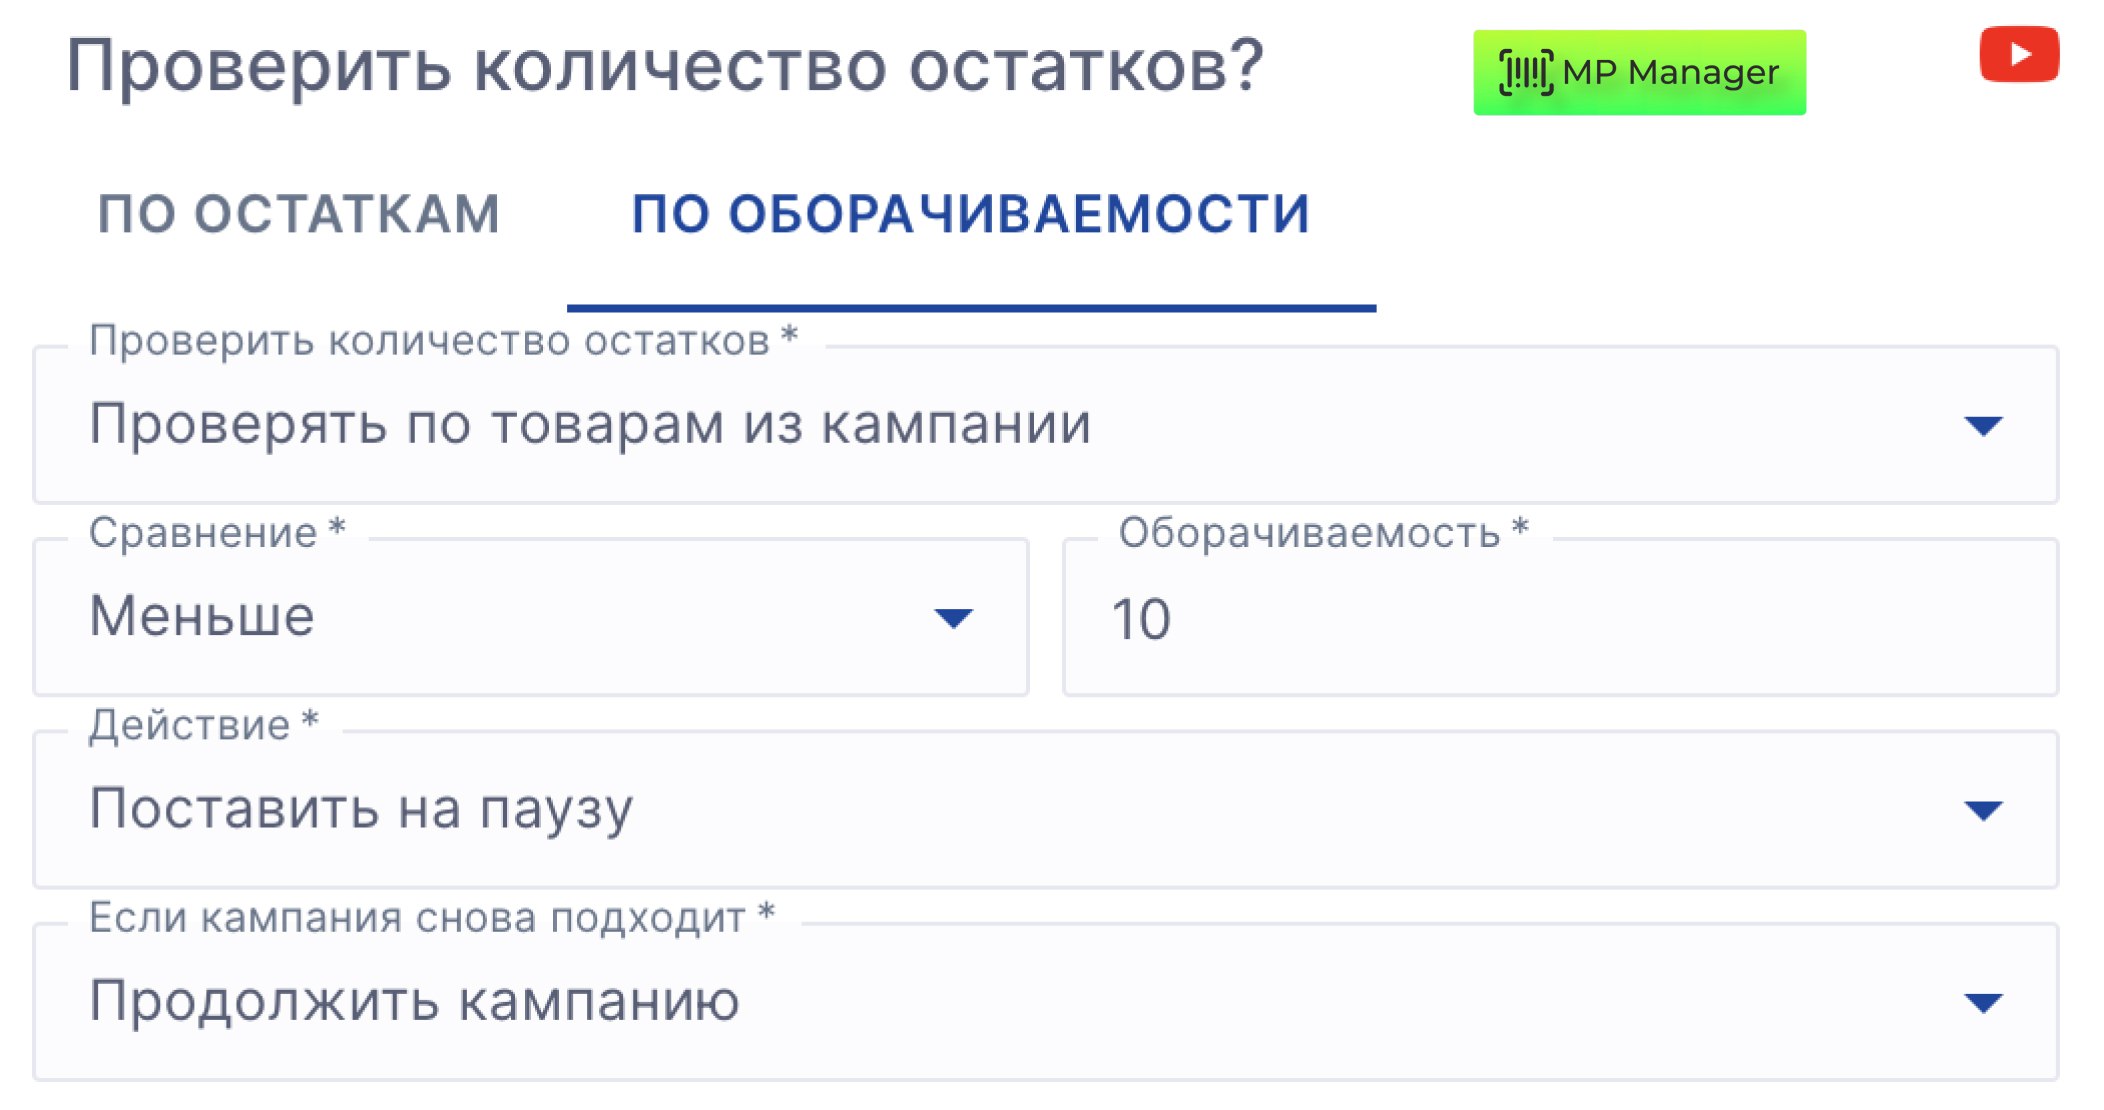
Task: Click the heading «Проверить количество остатков?»
Action: coord(665,66)
